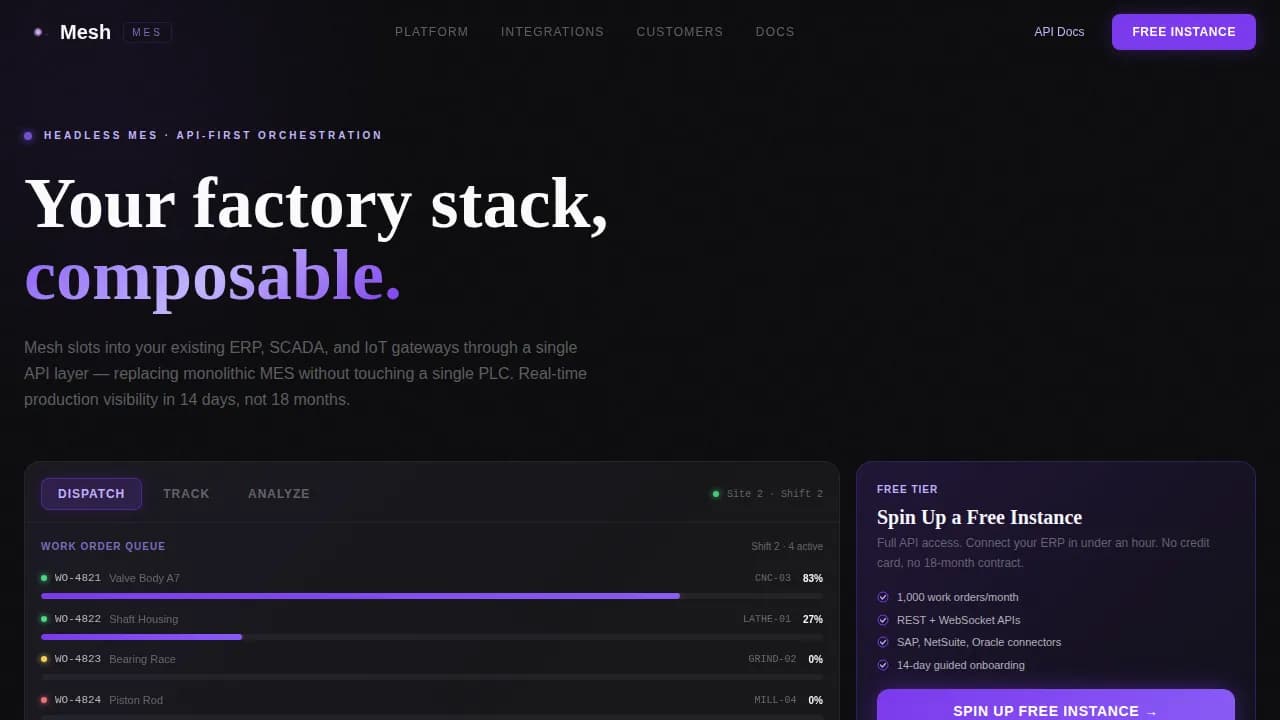This screenshot has height=720, width=1280.
Task: Click the purple dot beside Headless MES
Action: 28,136
